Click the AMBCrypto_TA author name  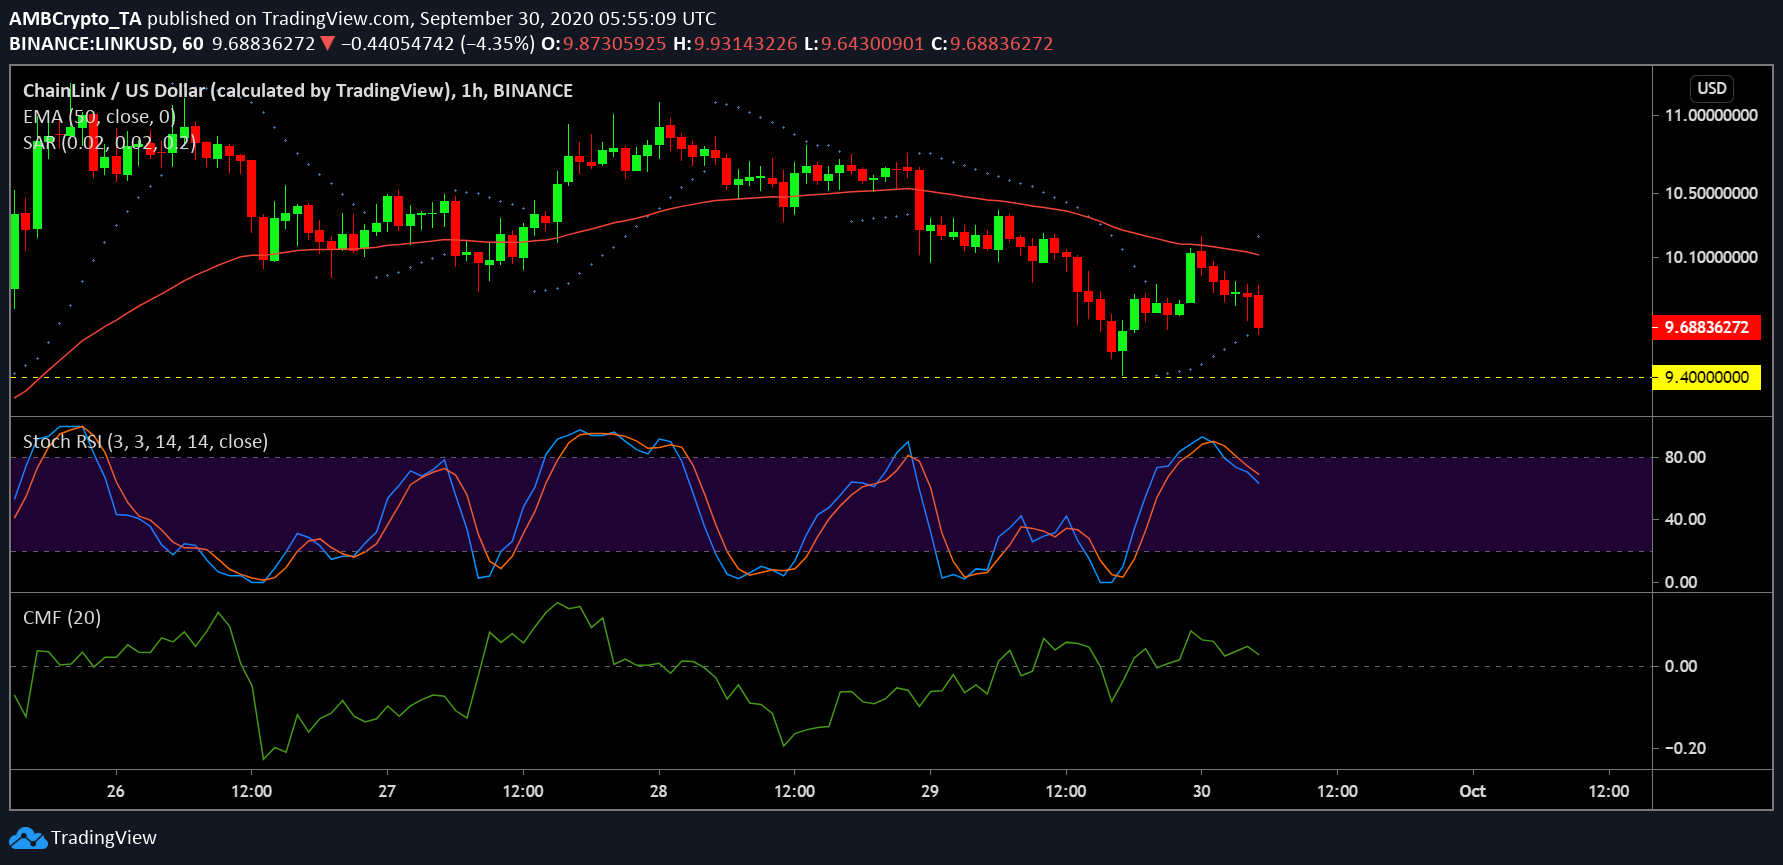coord(75,18)
